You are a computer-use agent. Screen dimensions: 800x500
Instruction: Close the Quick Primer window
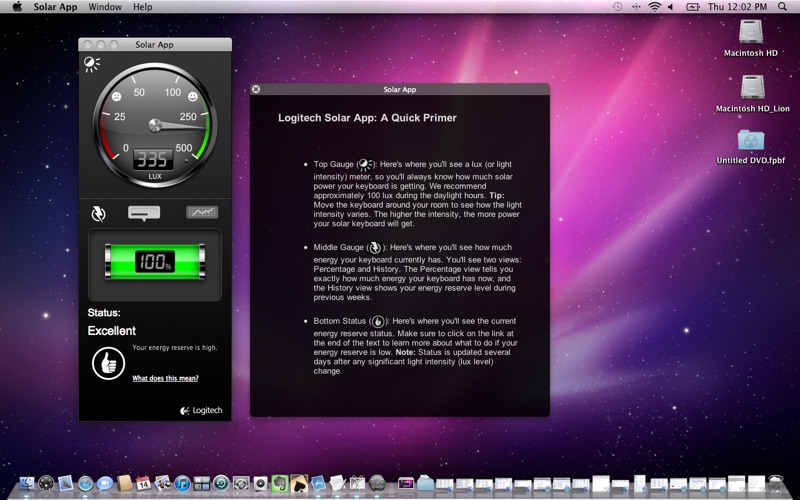point(256,89)
